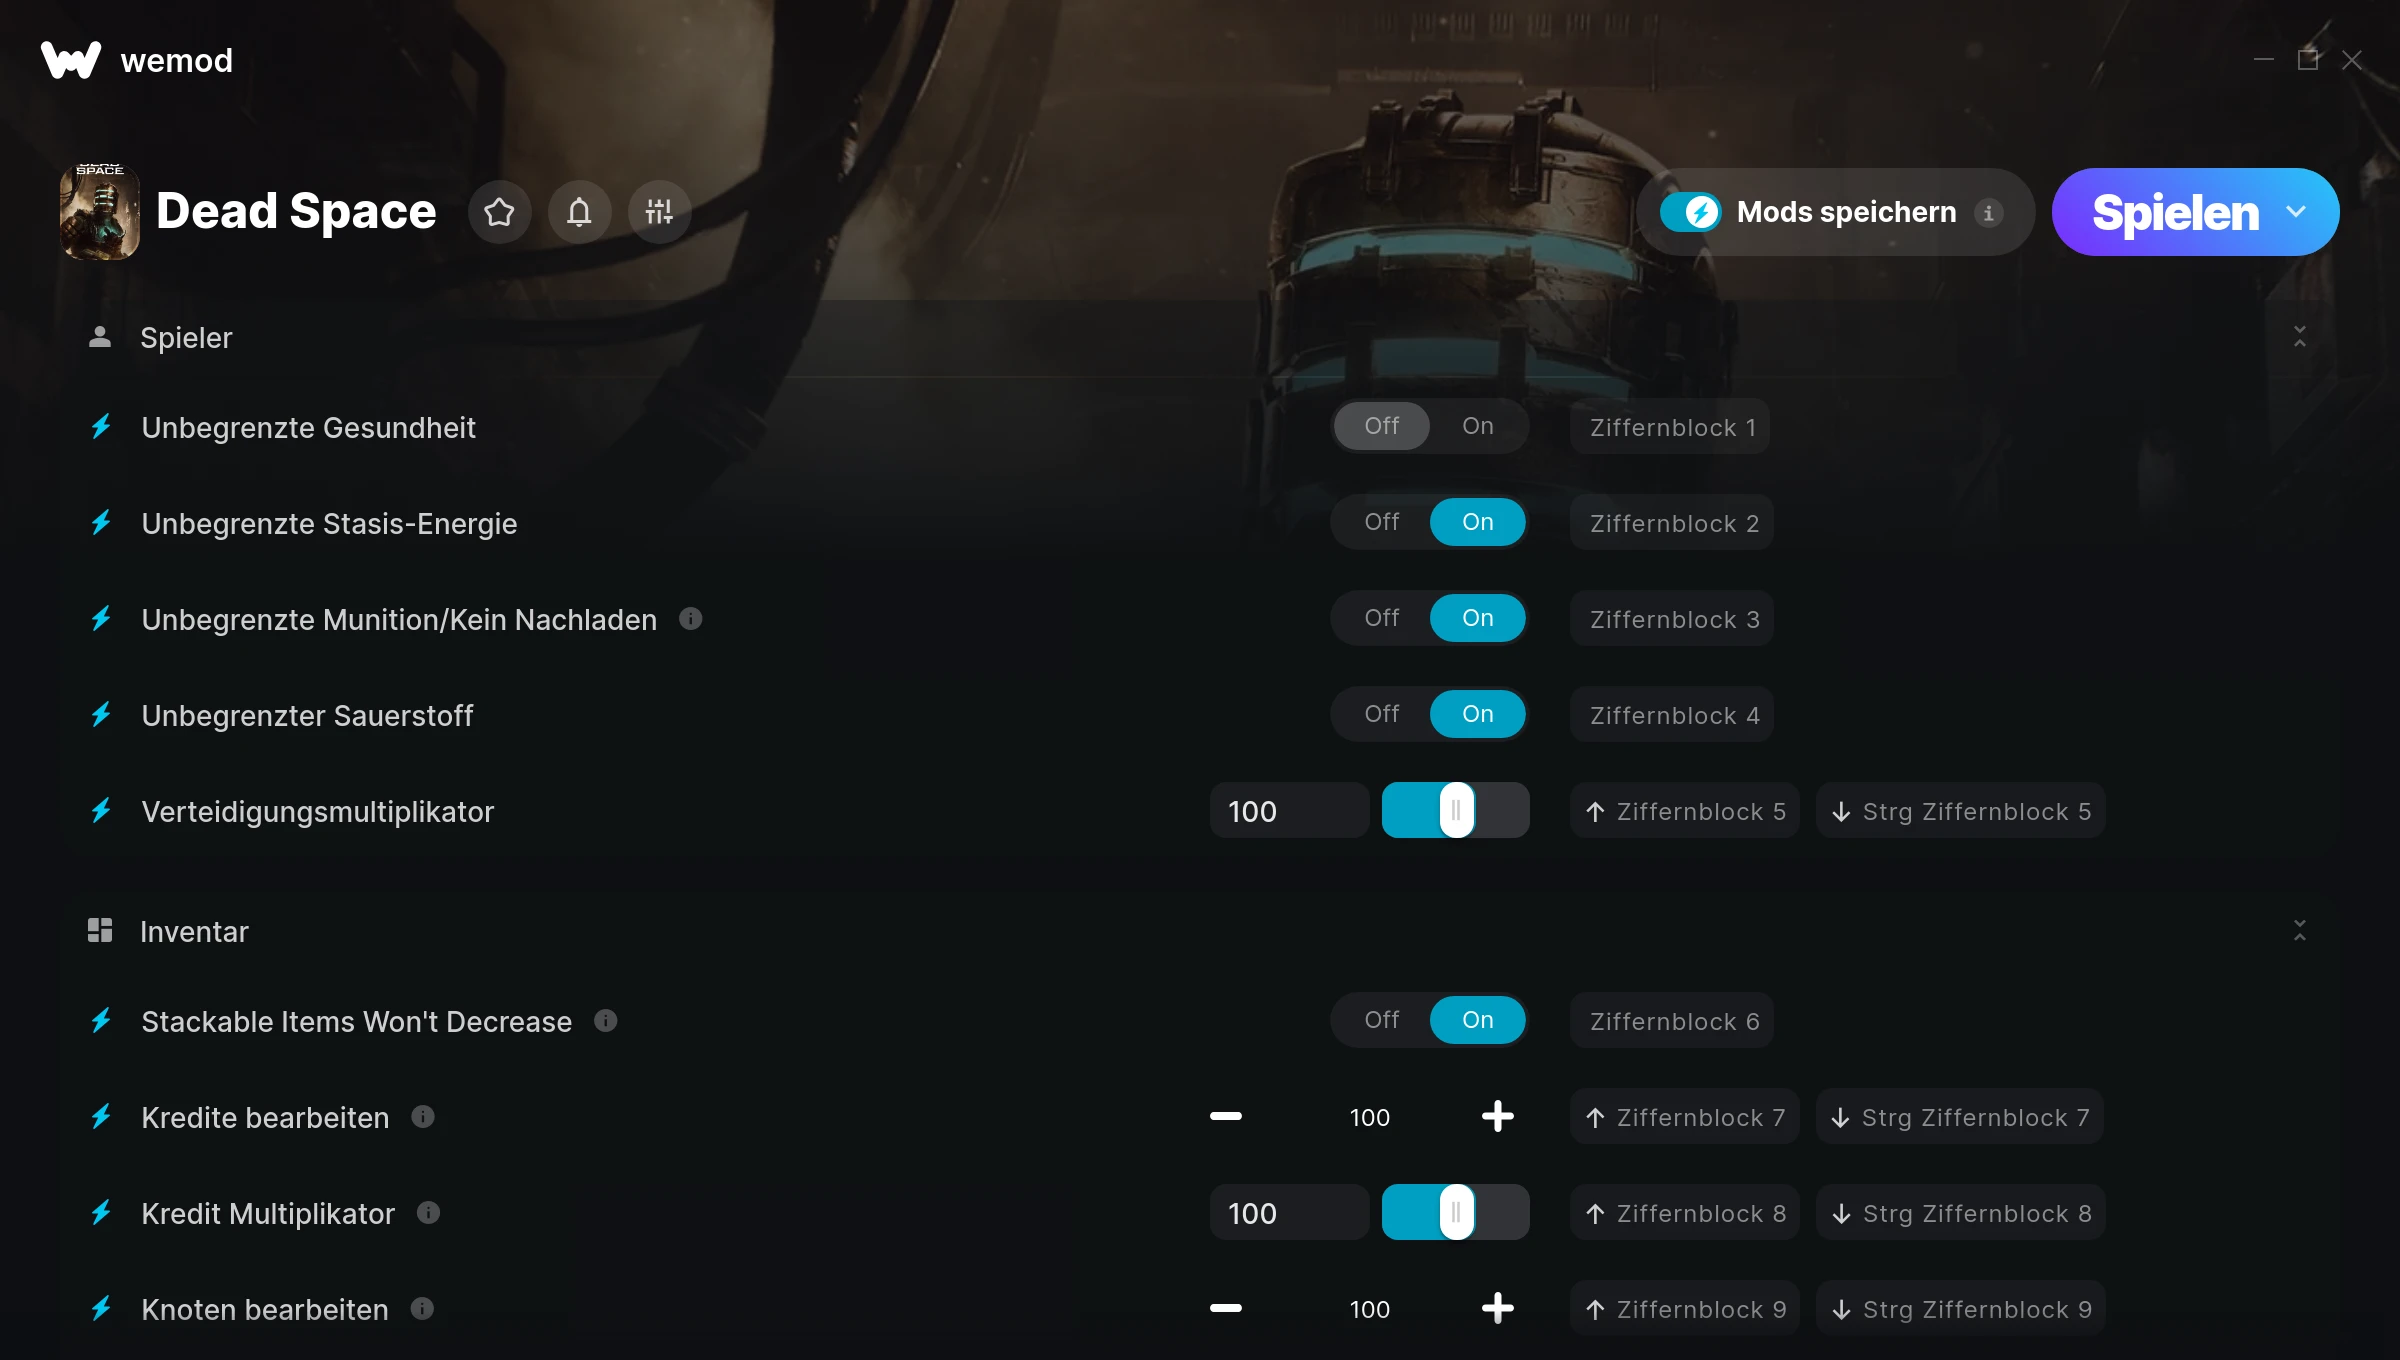Click the Kredit Multiplikator value field
The height and width of the screenshot is (1360, 2400).
(1289, 1213)
